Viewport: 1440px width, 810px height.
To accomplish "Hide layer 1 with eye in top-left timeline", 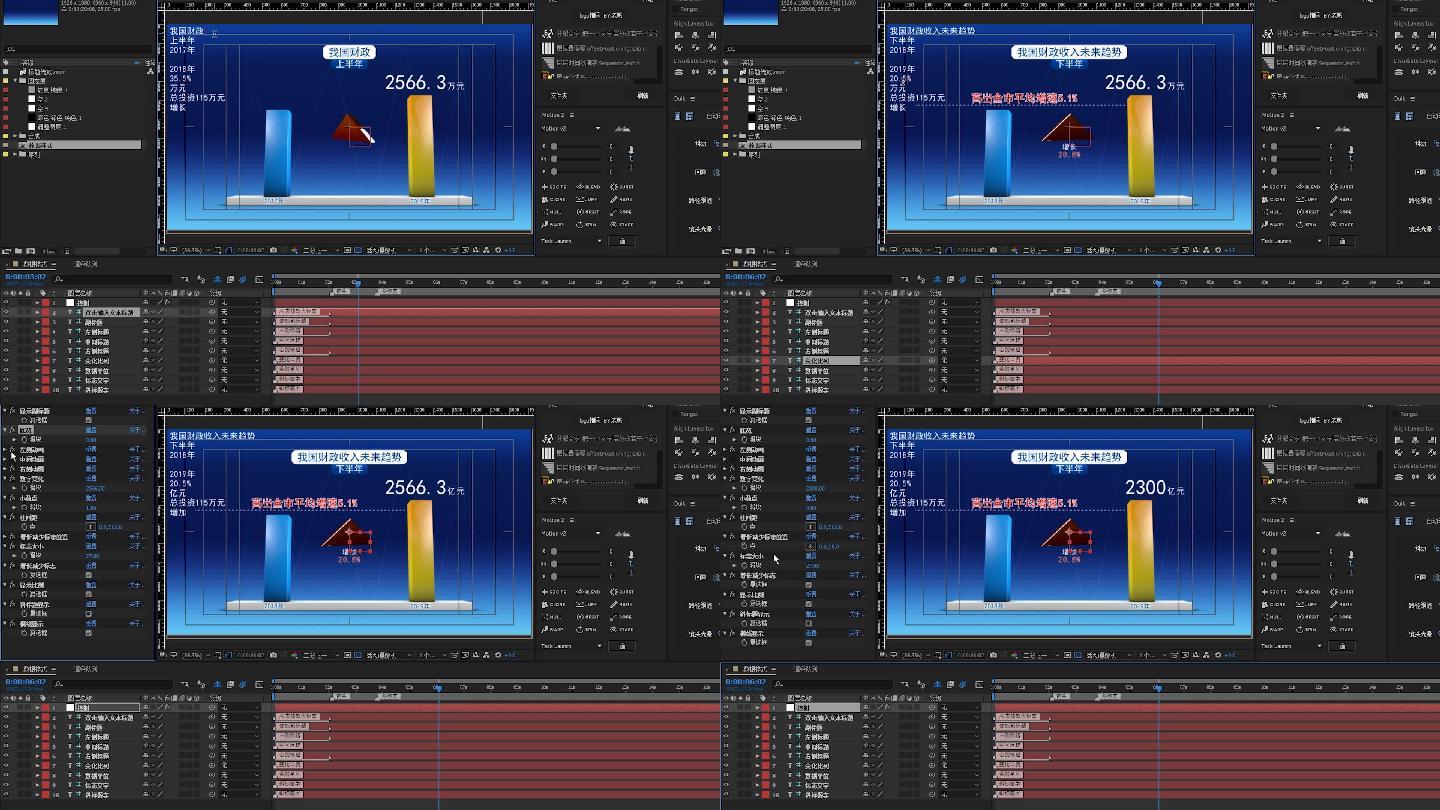I will pos(6,302).
